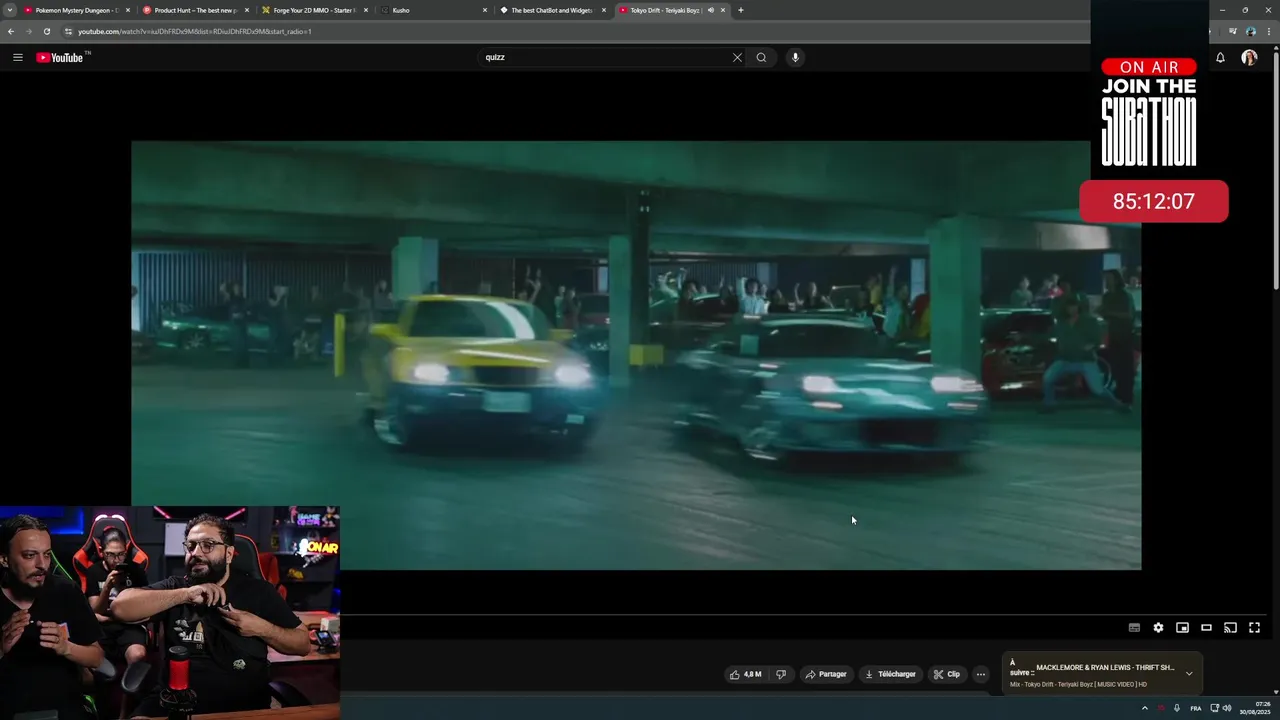The width and height of the screenshot is (1280, 720).
Task: Switch the FRA keyboard language
Action: [x=1196, y=708]
